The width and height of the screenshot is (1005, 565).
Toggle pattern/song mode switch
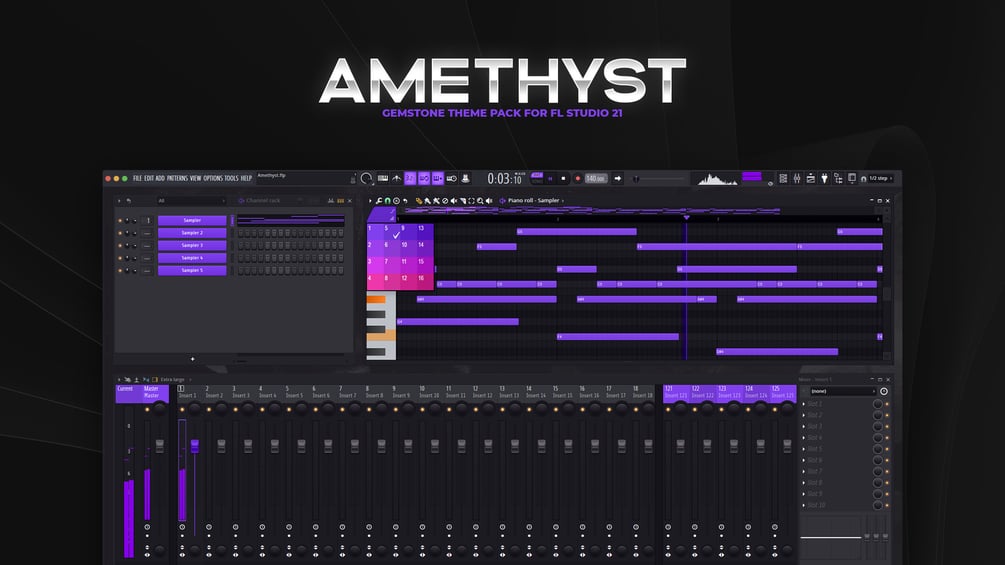point(537,178)
